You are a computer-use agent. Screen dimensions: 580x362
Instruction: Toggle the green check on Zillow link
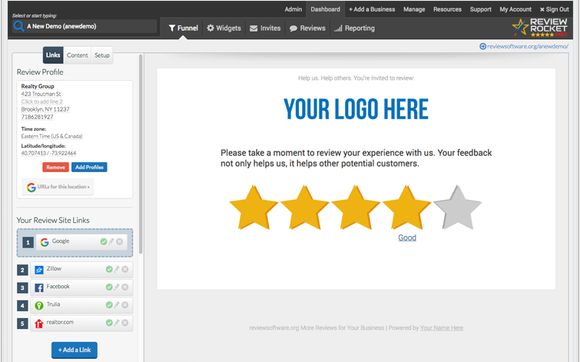[109, 269]
